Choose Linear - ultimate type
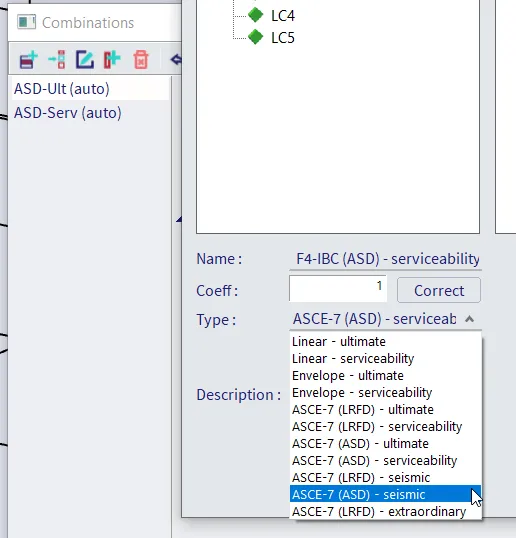The image size is (516, 538). tap(386, 342)
